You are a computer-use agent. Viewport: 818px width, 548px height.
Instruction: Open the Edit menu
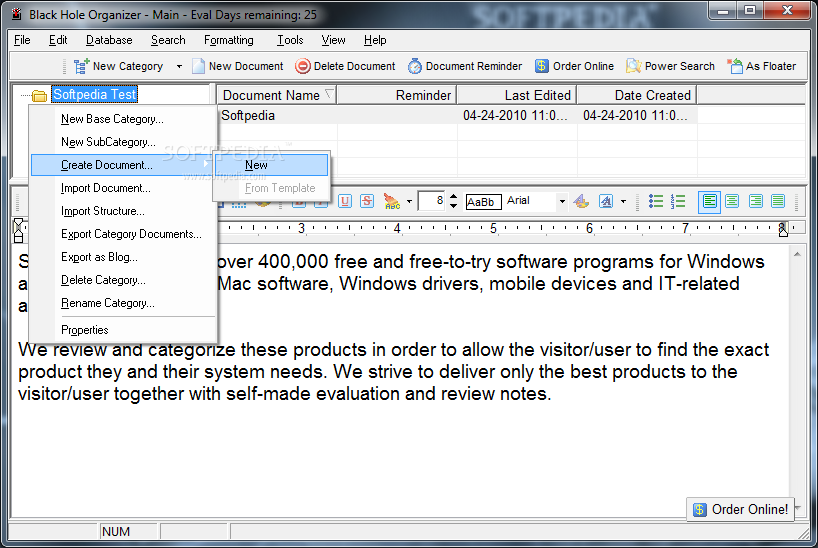click(x=58, y=40)
